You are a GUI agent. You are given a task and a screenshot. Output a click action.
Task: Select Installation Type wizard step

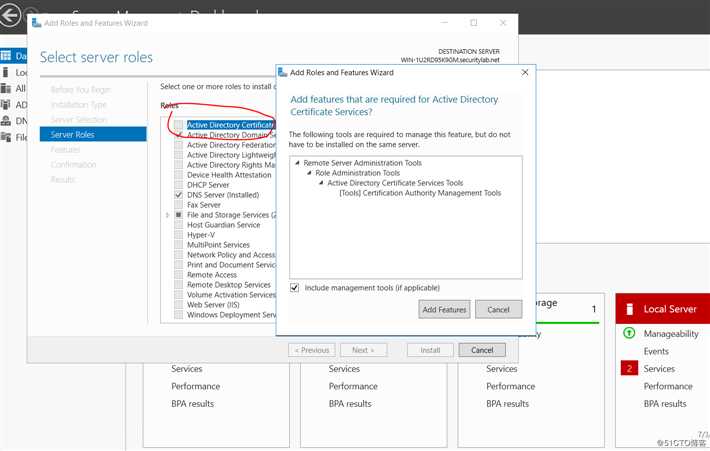pos(78,105)
